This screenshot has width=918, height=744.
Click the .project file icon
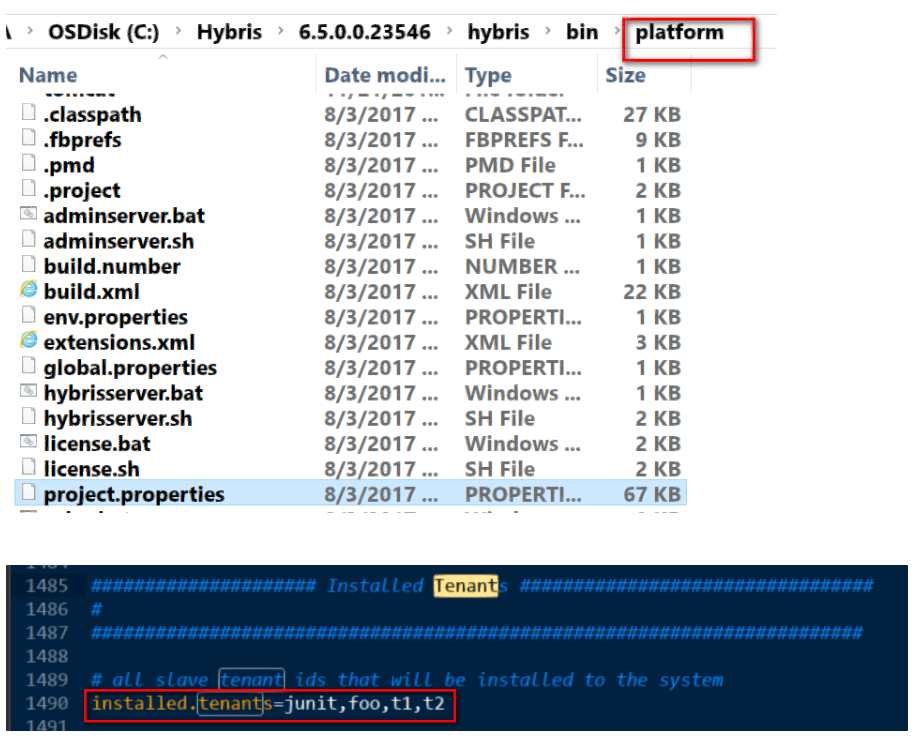[x=28, y=188]
